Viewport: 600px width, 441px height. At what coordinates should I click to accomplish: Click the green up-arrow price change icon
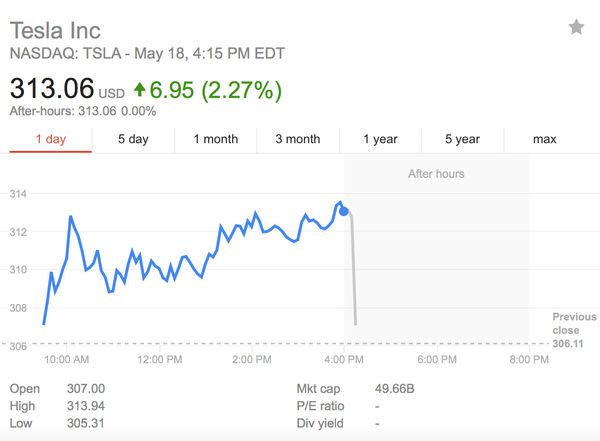click(x=139, y=91)
